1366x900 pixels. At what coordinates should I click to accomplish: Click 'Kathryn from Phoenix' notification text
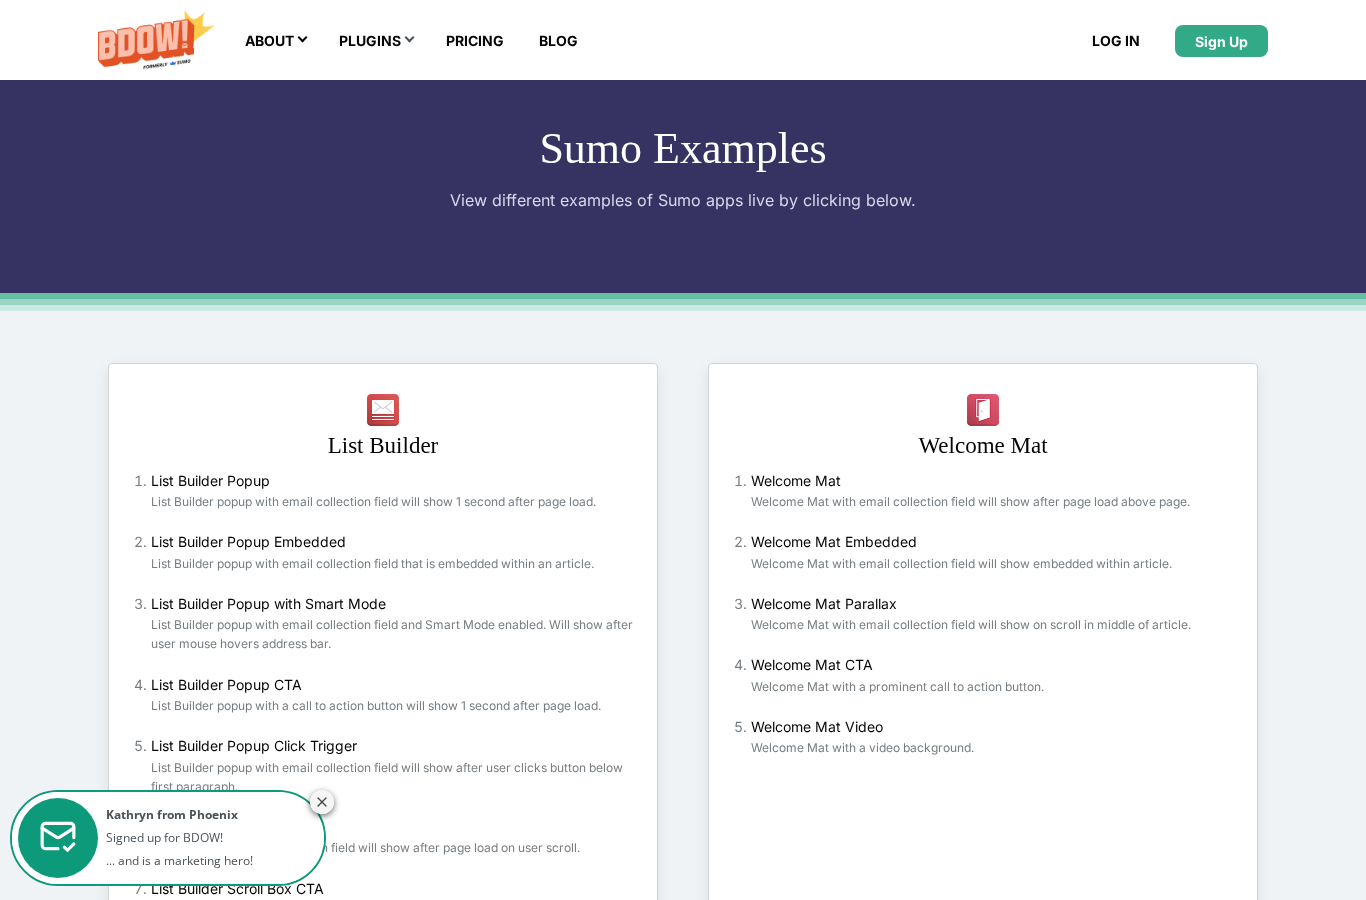(172, 815)
